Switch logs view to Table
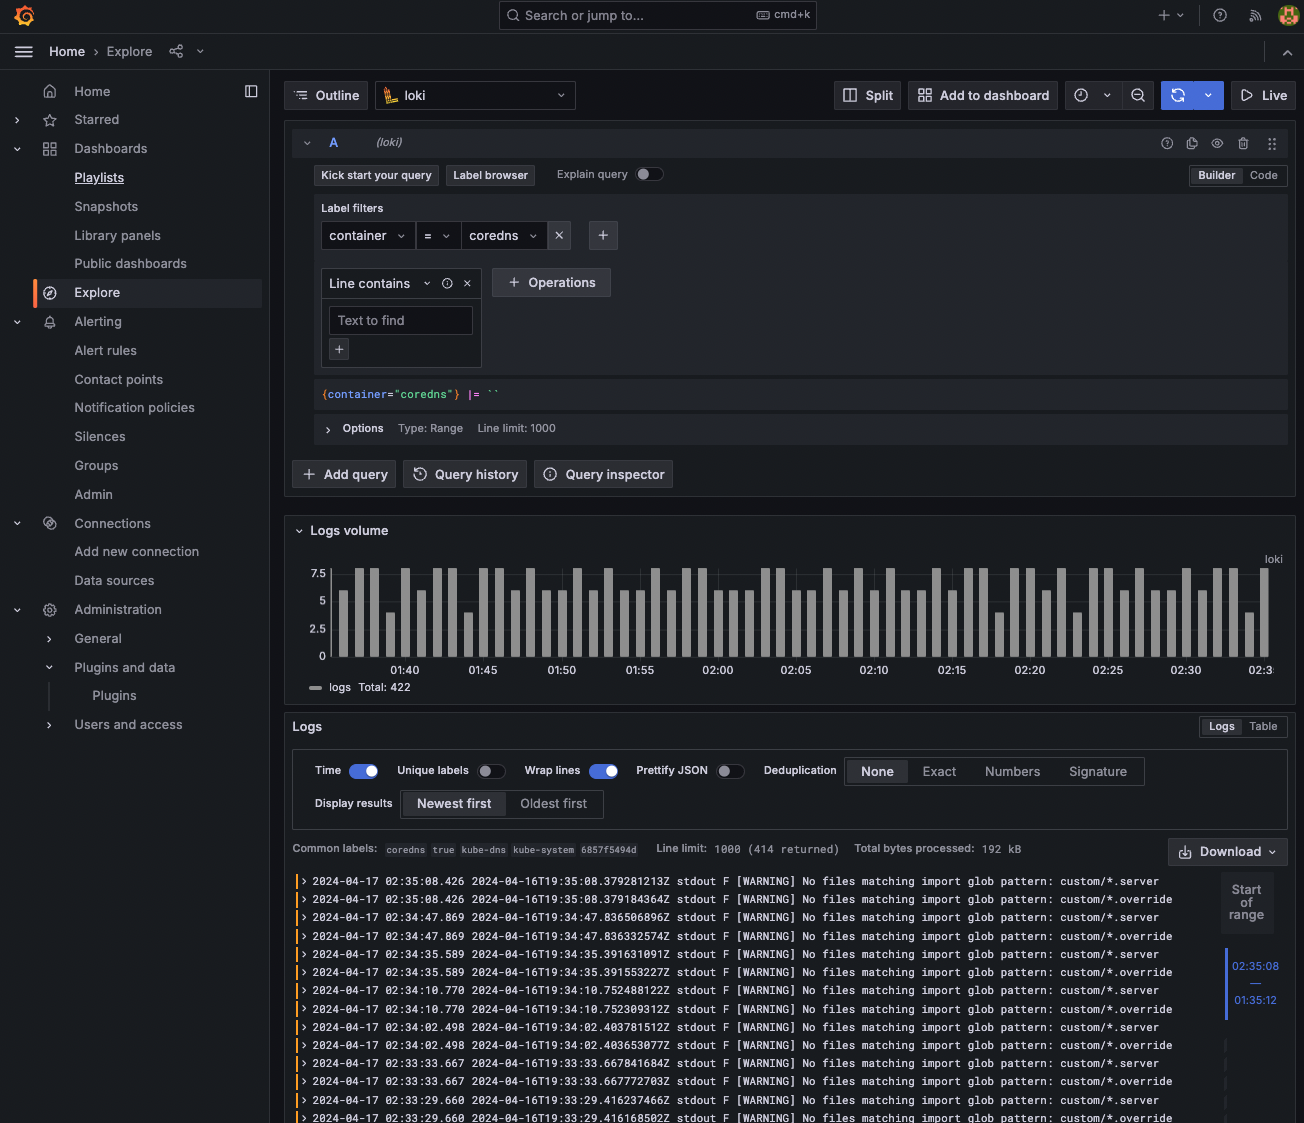 1263,726
